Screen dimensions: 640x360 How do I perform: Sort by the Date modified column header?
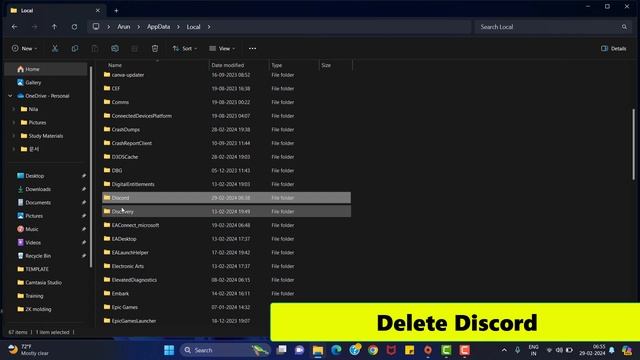(x=228, y=65)
